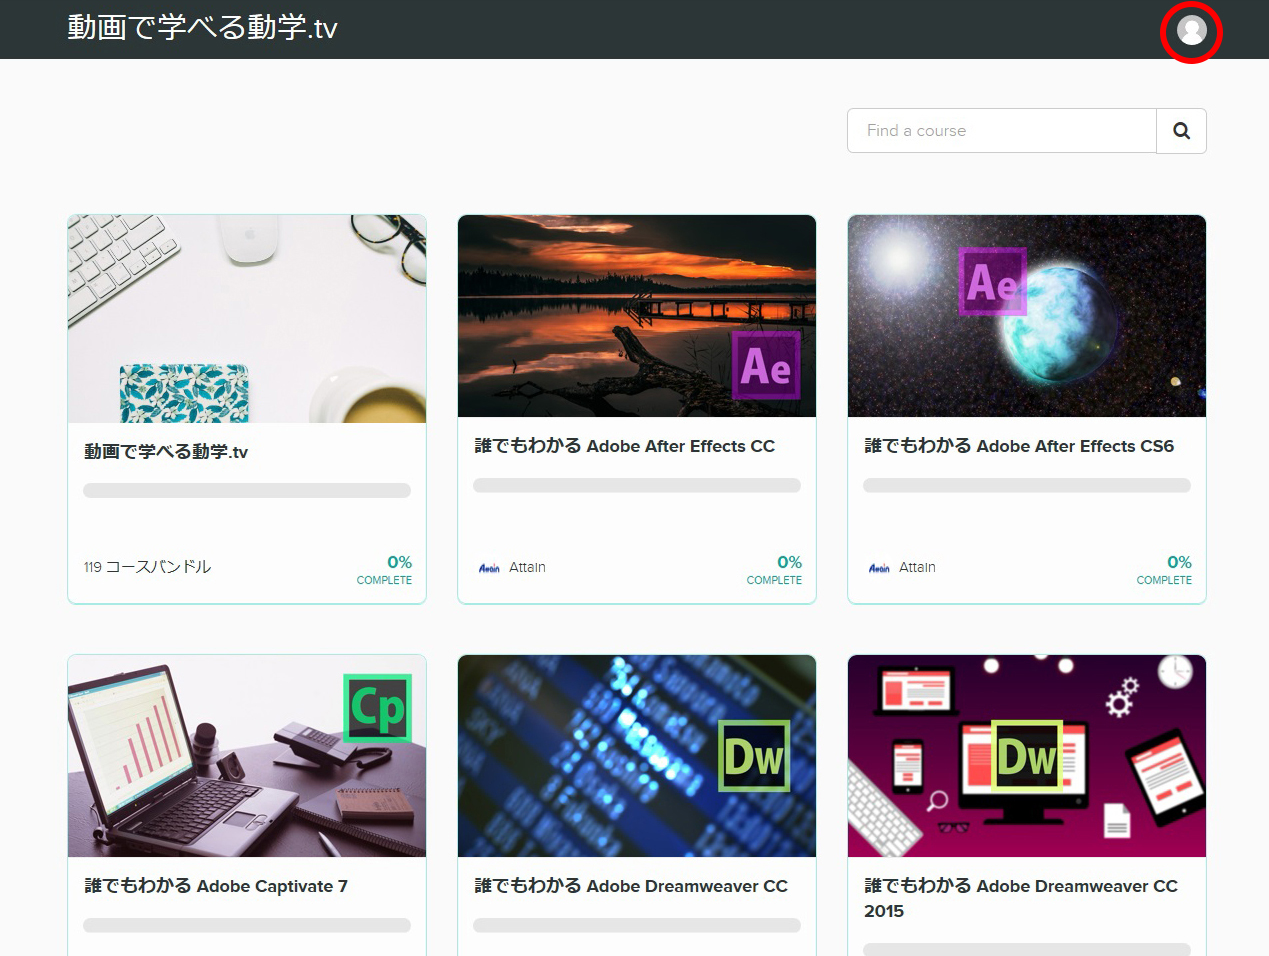This screenshot has height=956, width=1269.
Task: Click progress bar on After Effects CS6 card
Action: point(1027,485)
